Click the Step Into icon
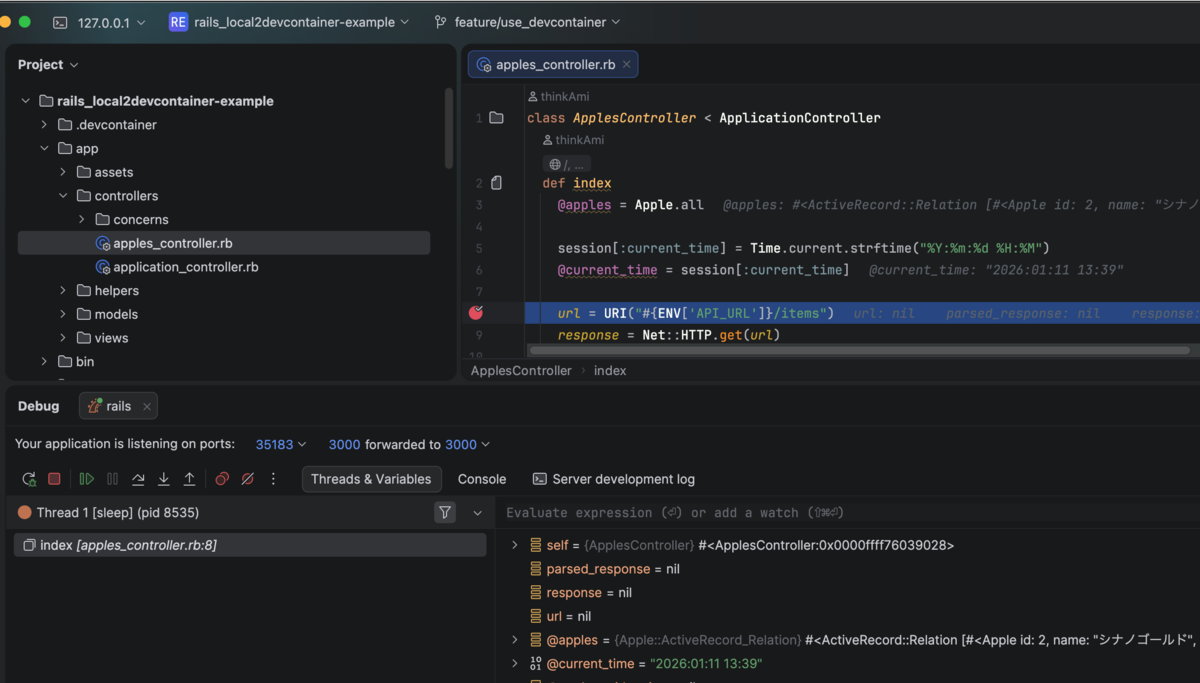The width and height of the screenshot is (1200, 683). 164,479
